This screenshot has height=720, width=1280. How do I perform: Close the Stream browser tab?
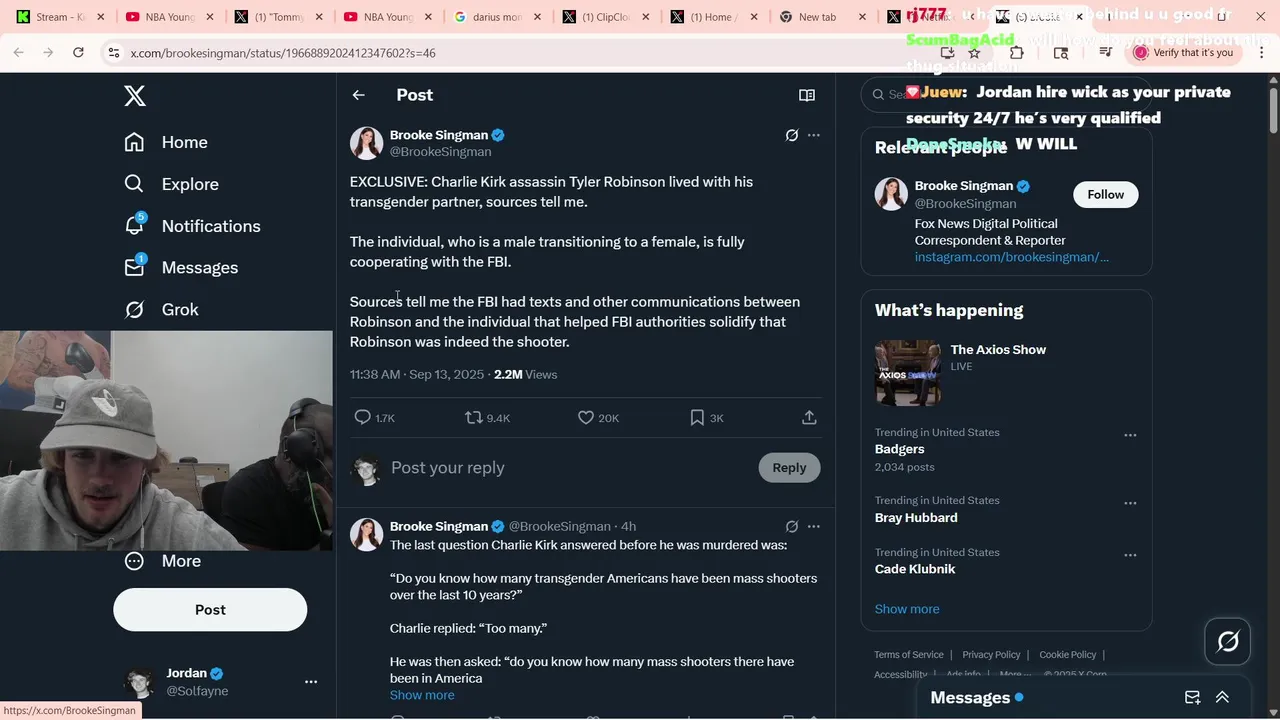(100, 17)
